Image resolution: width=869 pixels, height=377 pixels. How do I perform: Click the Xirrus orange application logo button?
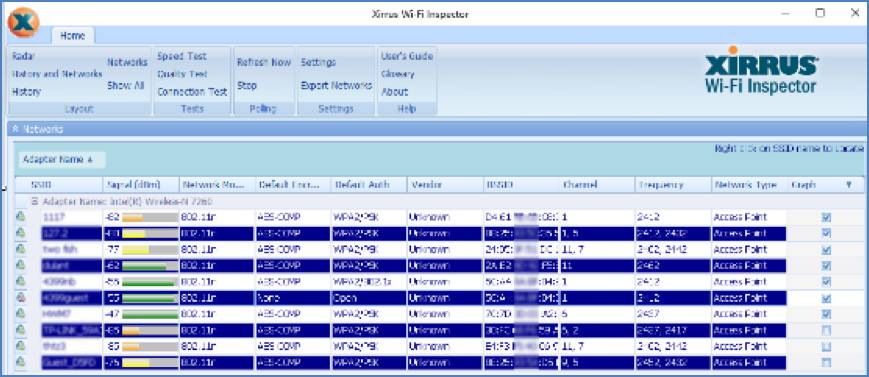(x=23, y=22)
